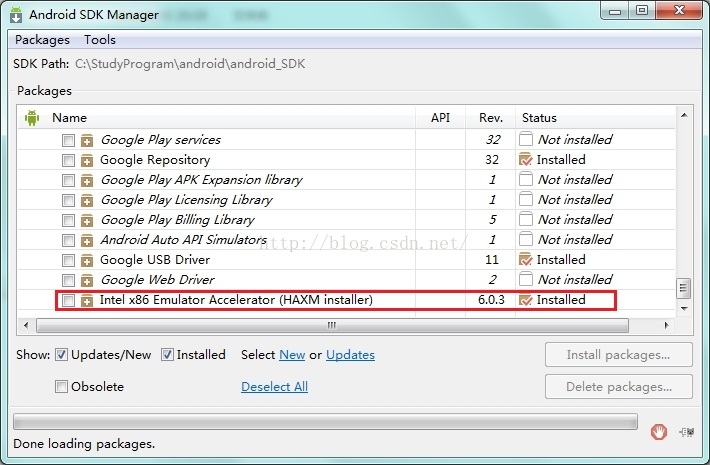Select the Intel x86 Emulator Accelerator (HAXM installer) name
Viewport: 710px width, 465px height.
click(236, 300)
